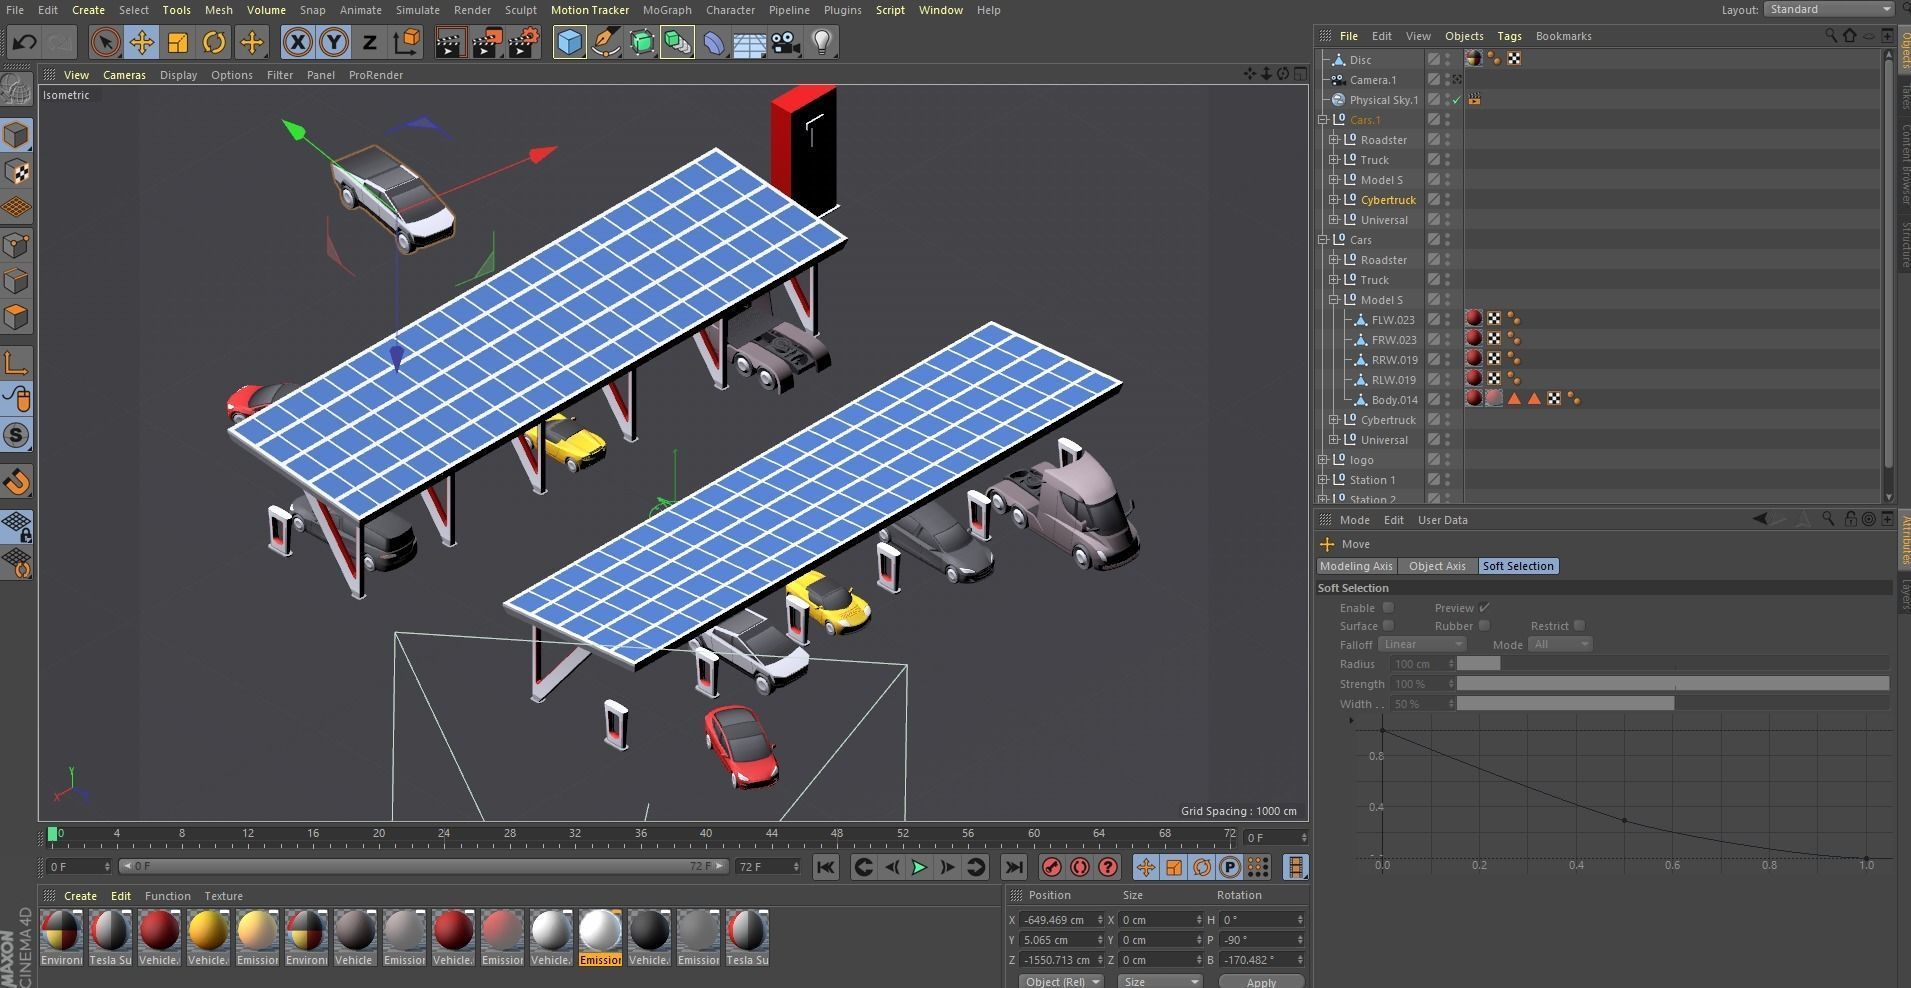This screenshot has width=1911, height=988.
Task: Open the viewport Cameras menu
Action: coord(124,75)
